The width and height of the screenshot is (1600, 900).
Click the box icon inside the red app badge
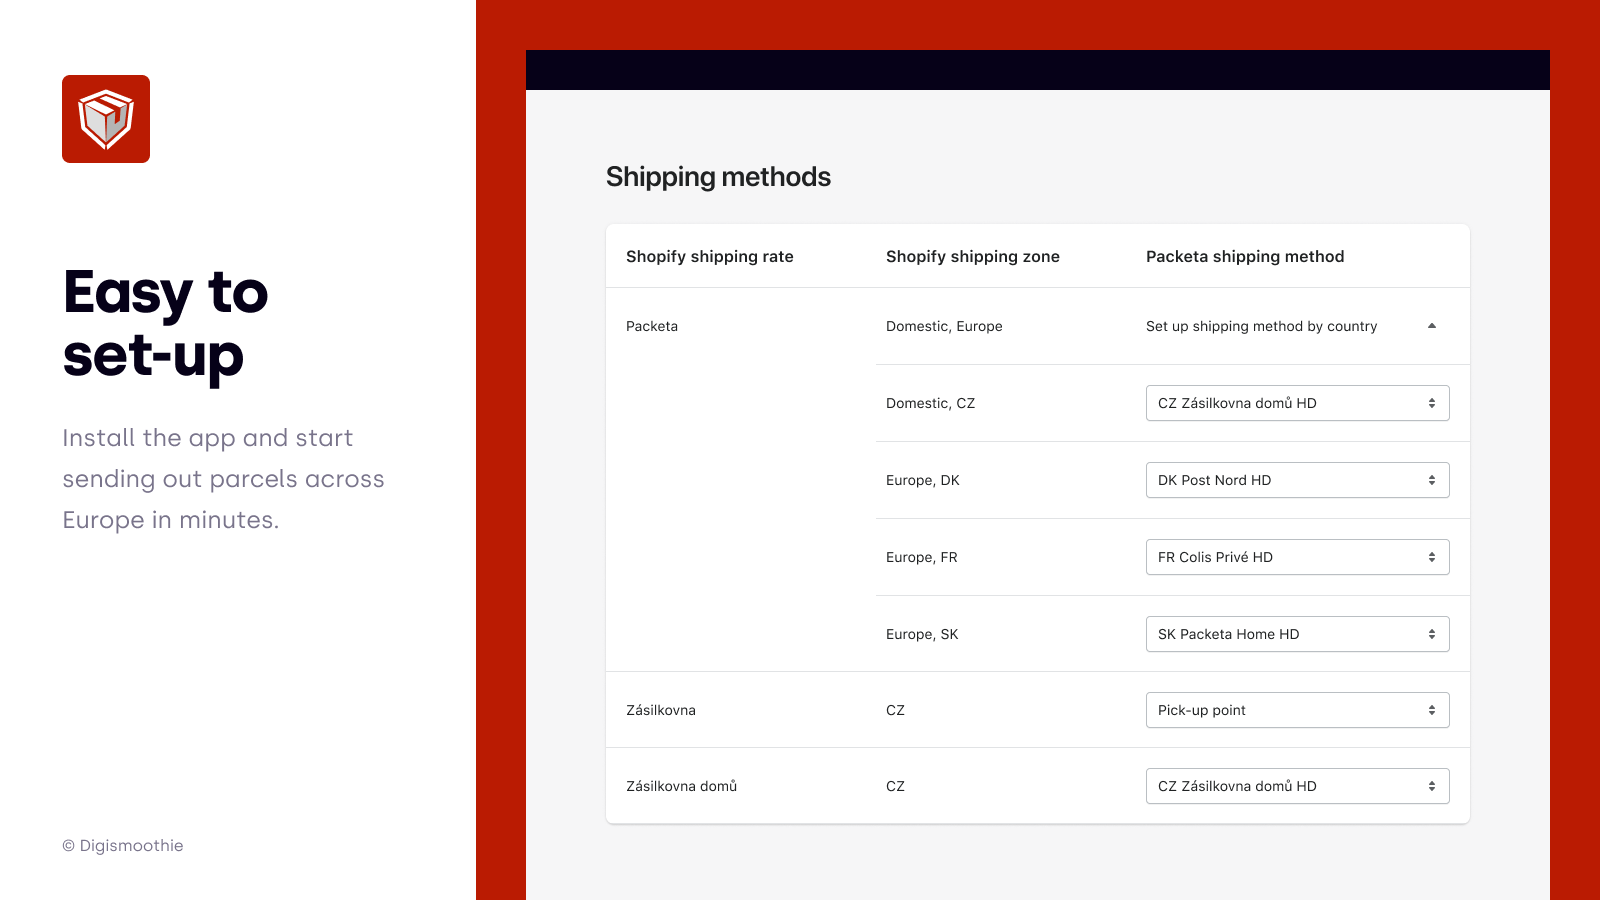[106, 119]
